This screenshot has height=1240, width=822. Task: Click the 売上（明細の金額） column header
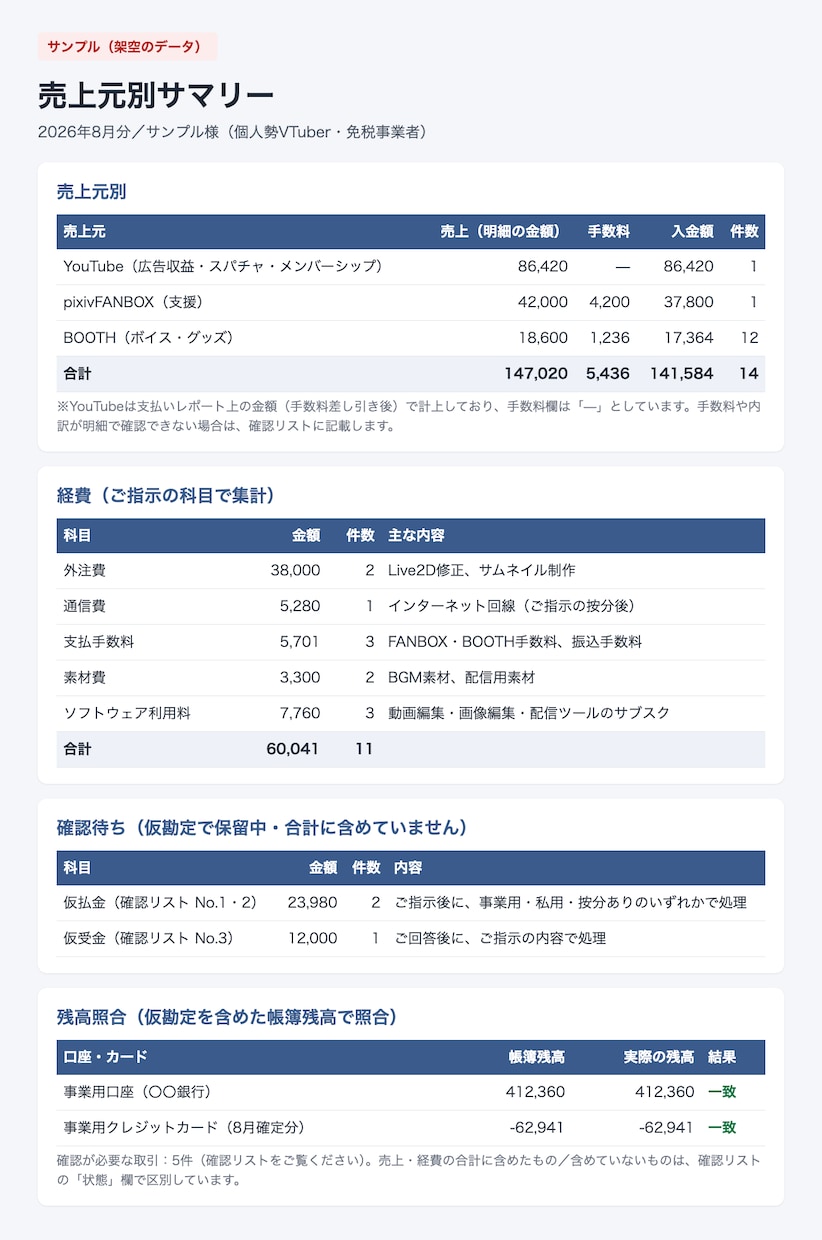pos(504,231)
